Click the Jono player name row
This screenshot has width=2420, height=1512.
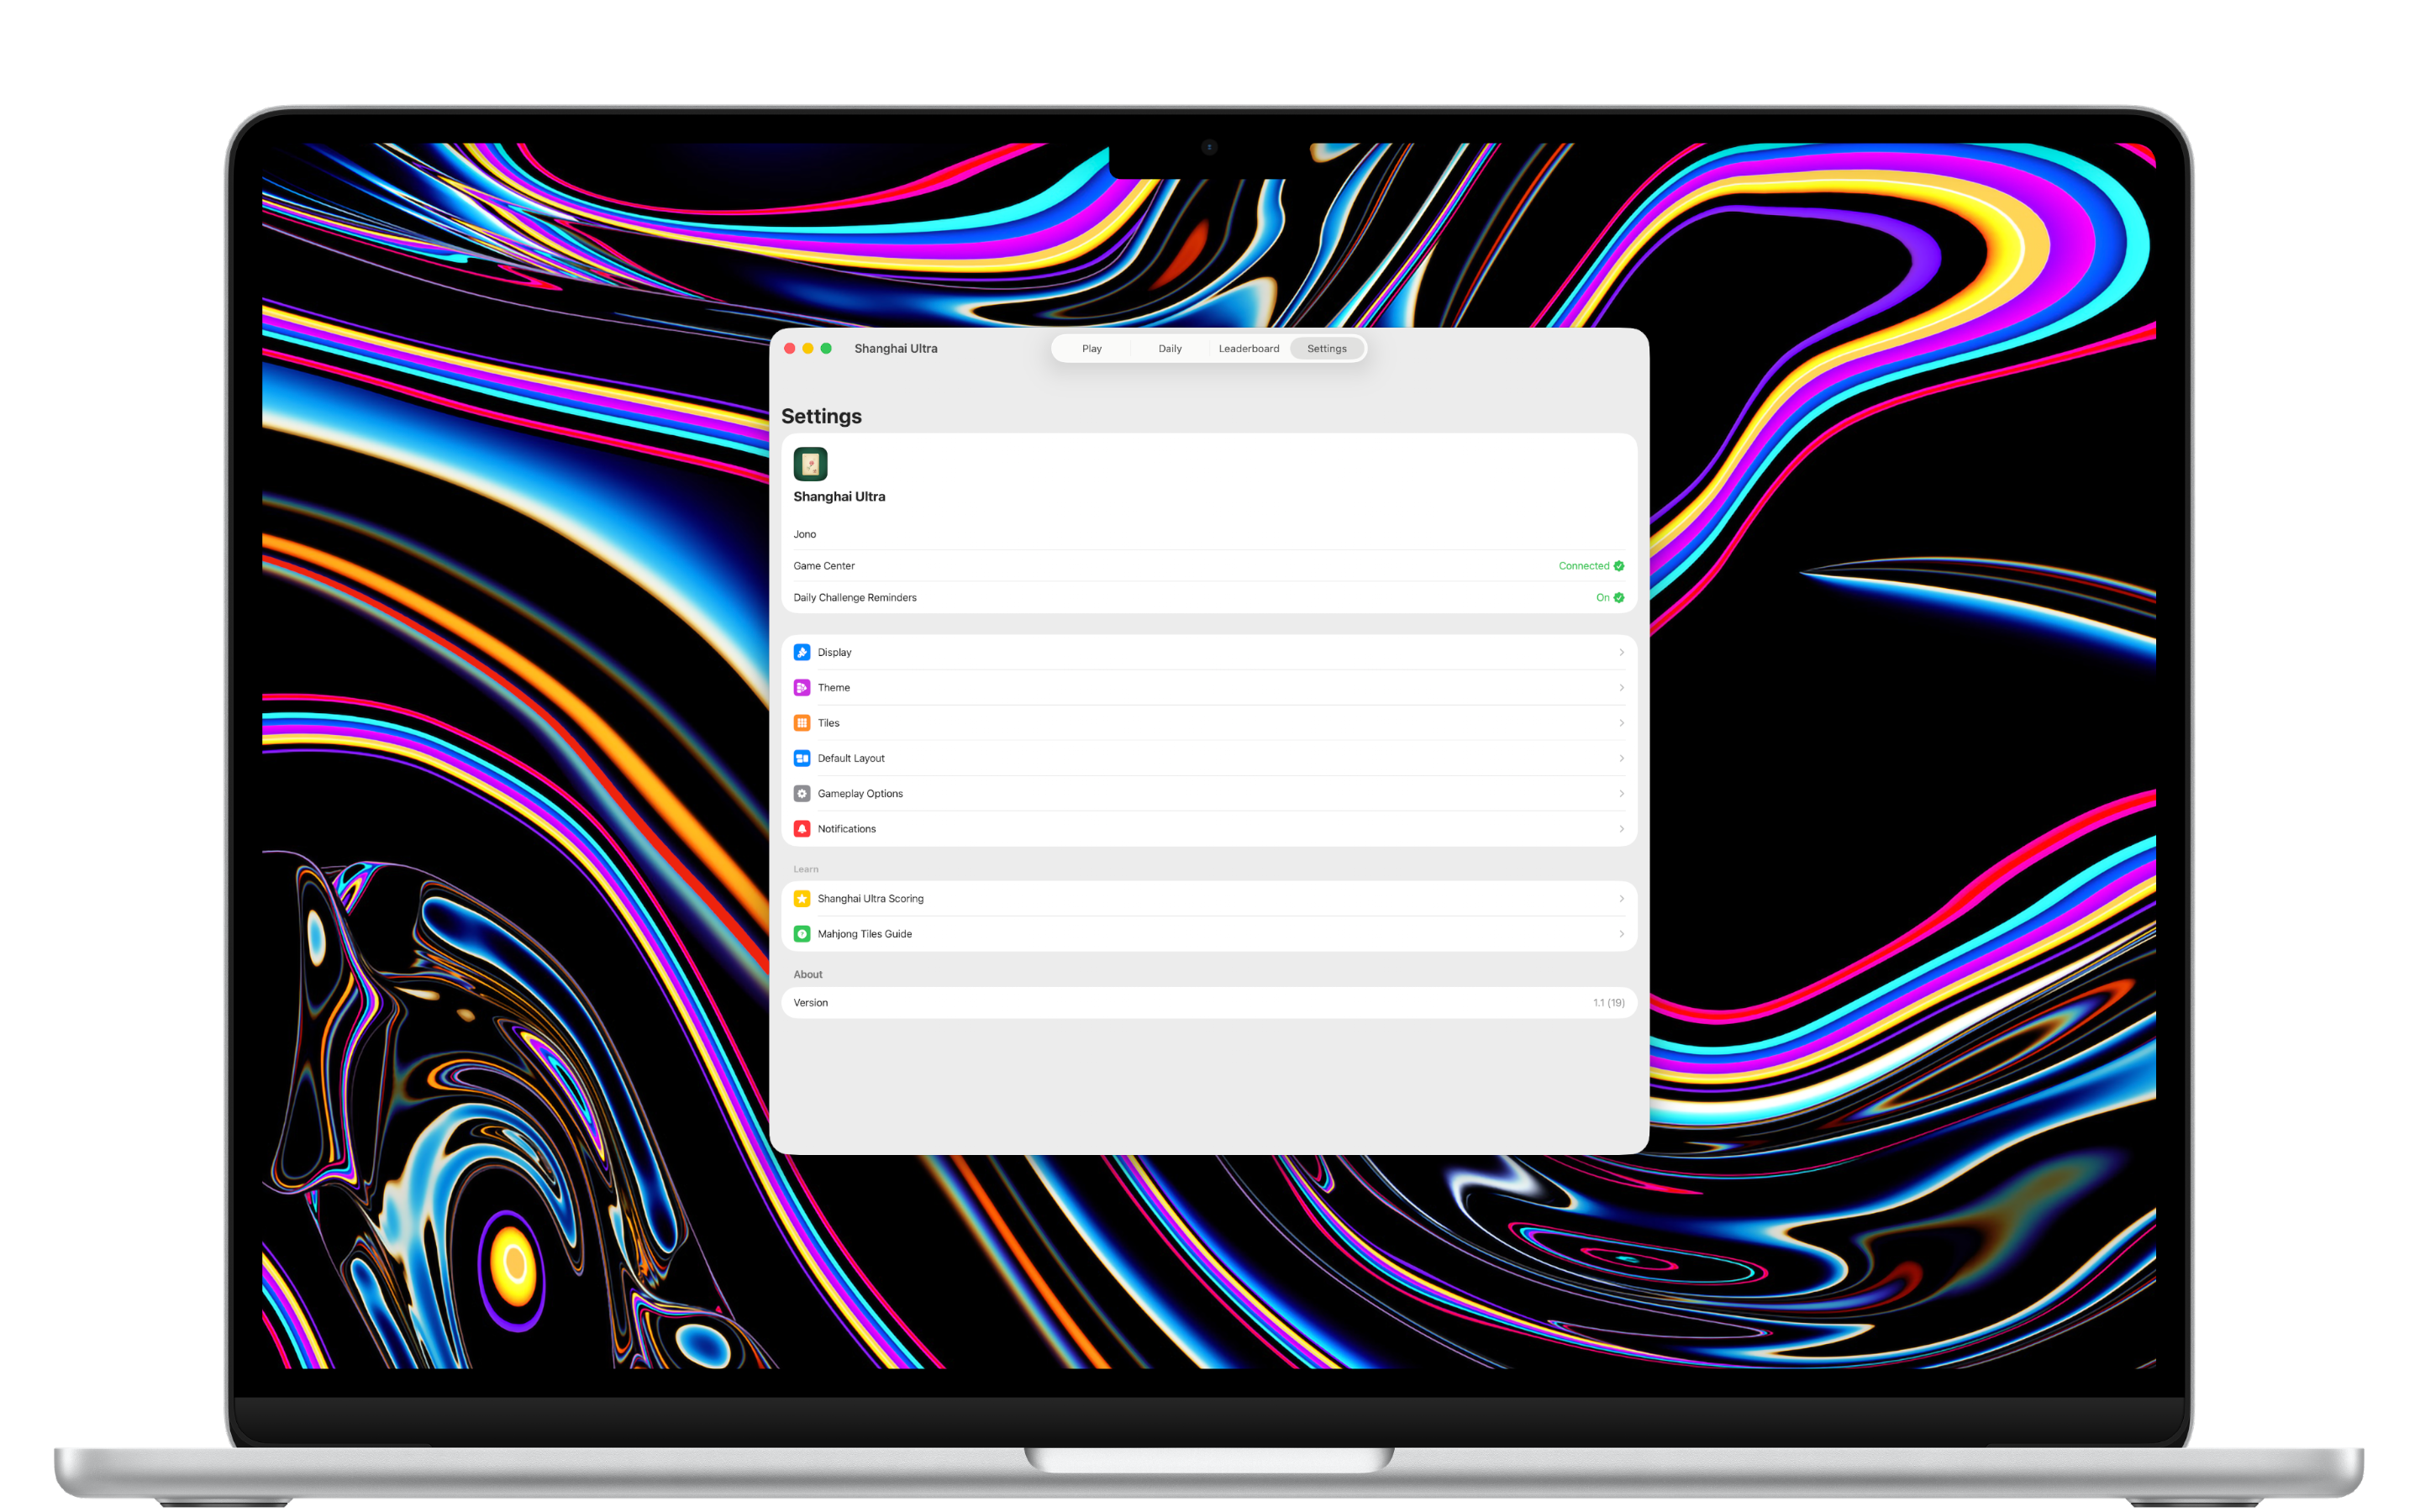pos(805,534)
